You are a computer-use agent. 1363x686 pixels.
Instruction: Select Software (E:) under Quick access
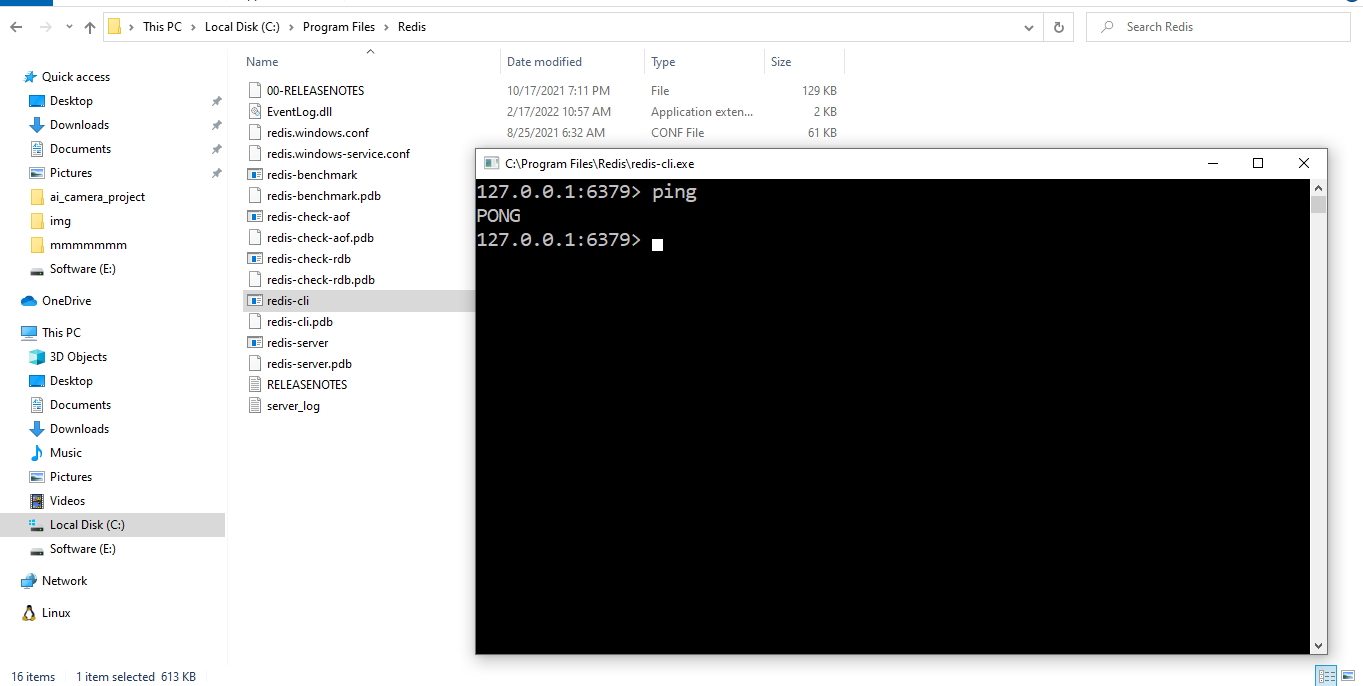pyautogui.click(x=82, y=269)
